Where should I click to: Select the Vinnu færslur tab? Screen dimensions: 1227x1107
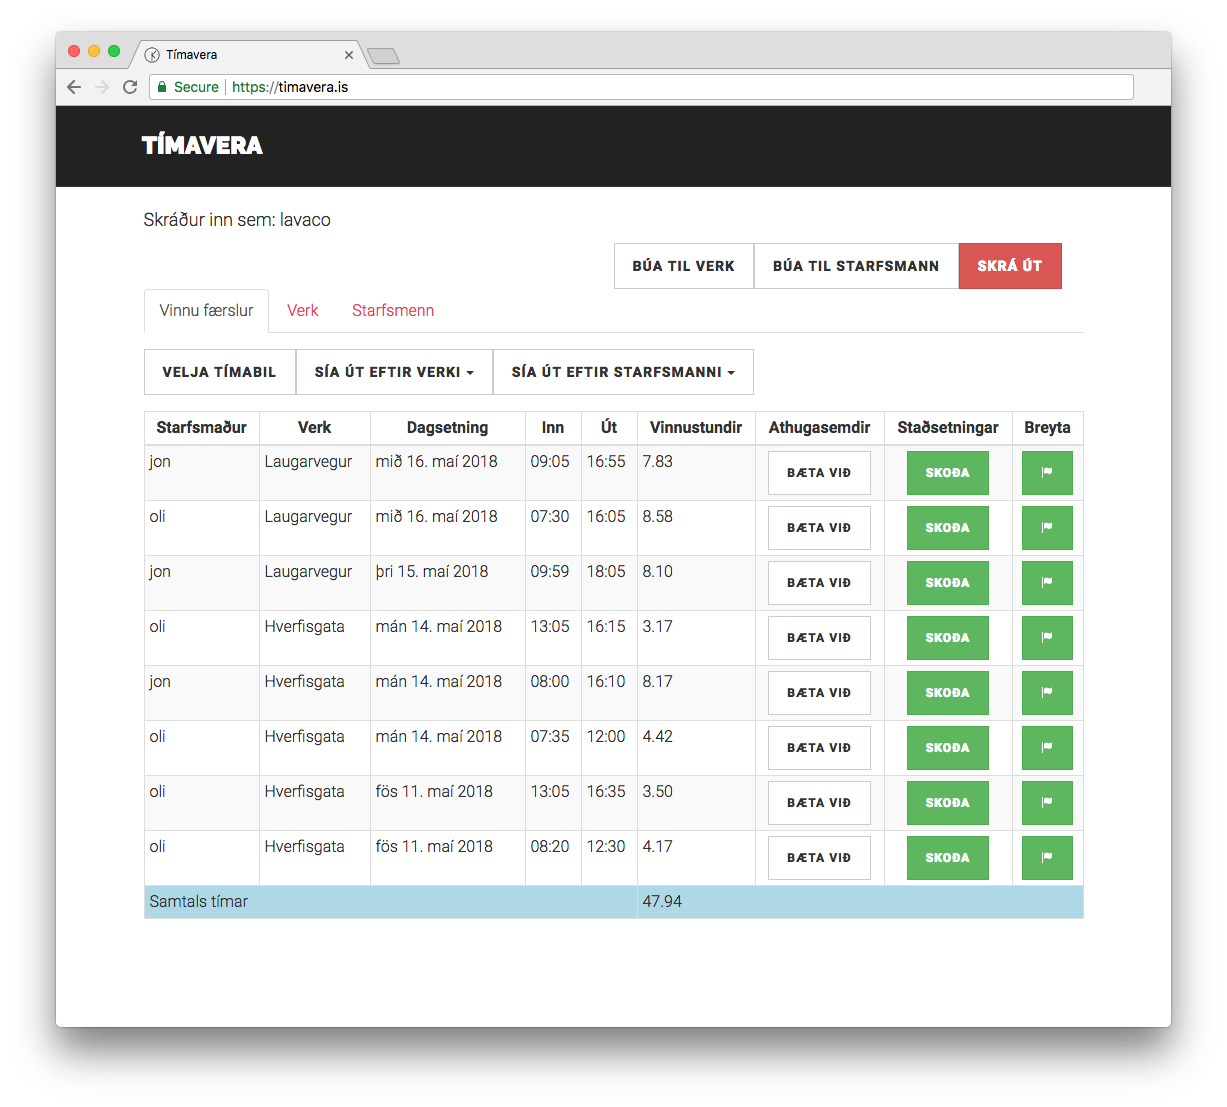click(206, 311)
